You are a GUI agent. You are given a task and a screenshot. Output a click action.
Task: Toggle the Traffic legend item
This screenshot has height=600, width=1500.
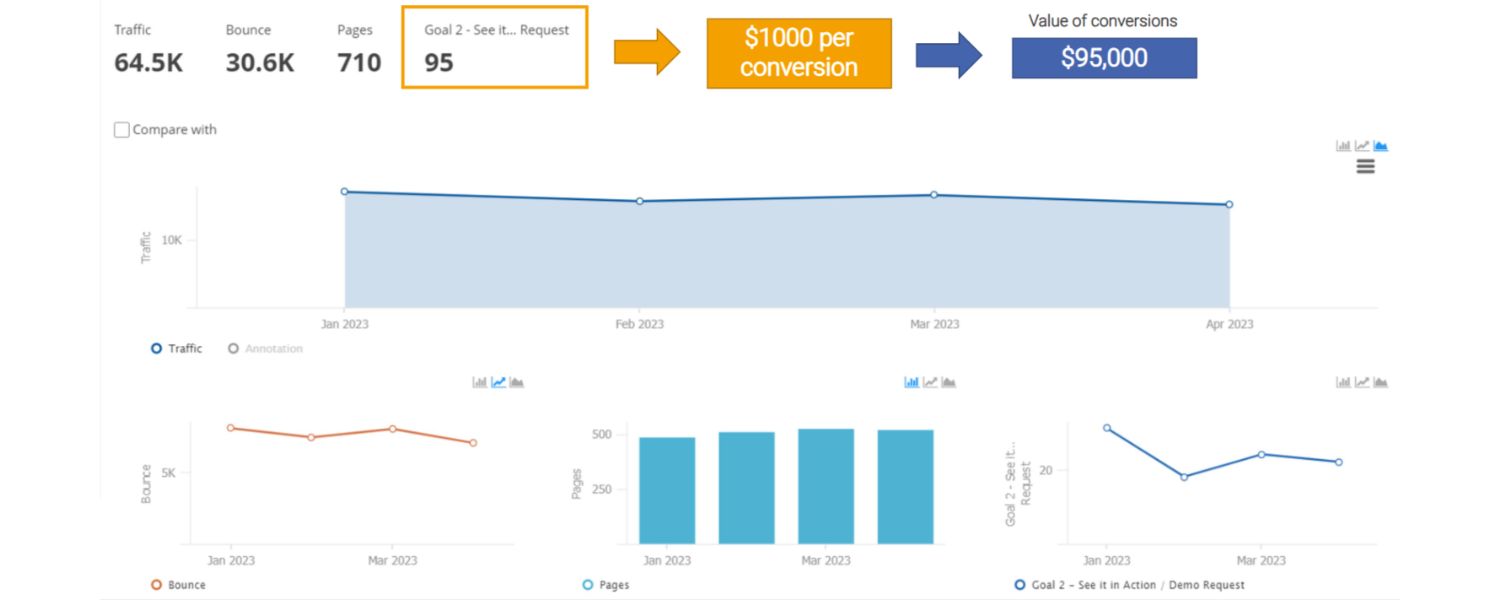tap(178, 348)
